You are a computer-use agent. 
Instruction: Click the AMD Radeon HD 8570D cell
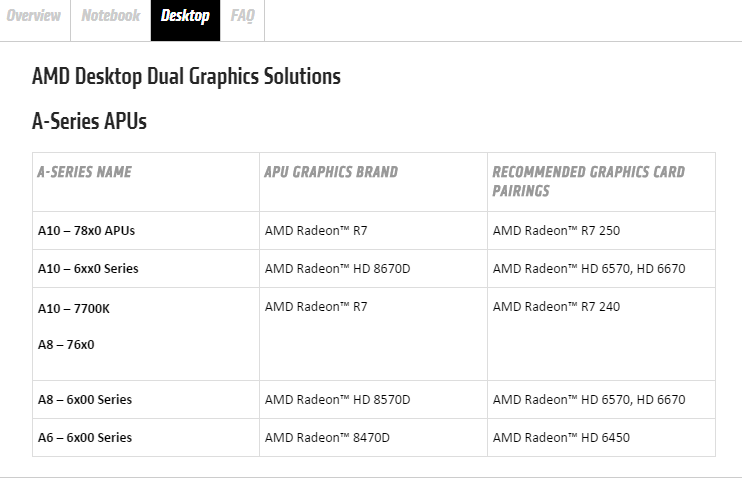click(x=337, y=399)
